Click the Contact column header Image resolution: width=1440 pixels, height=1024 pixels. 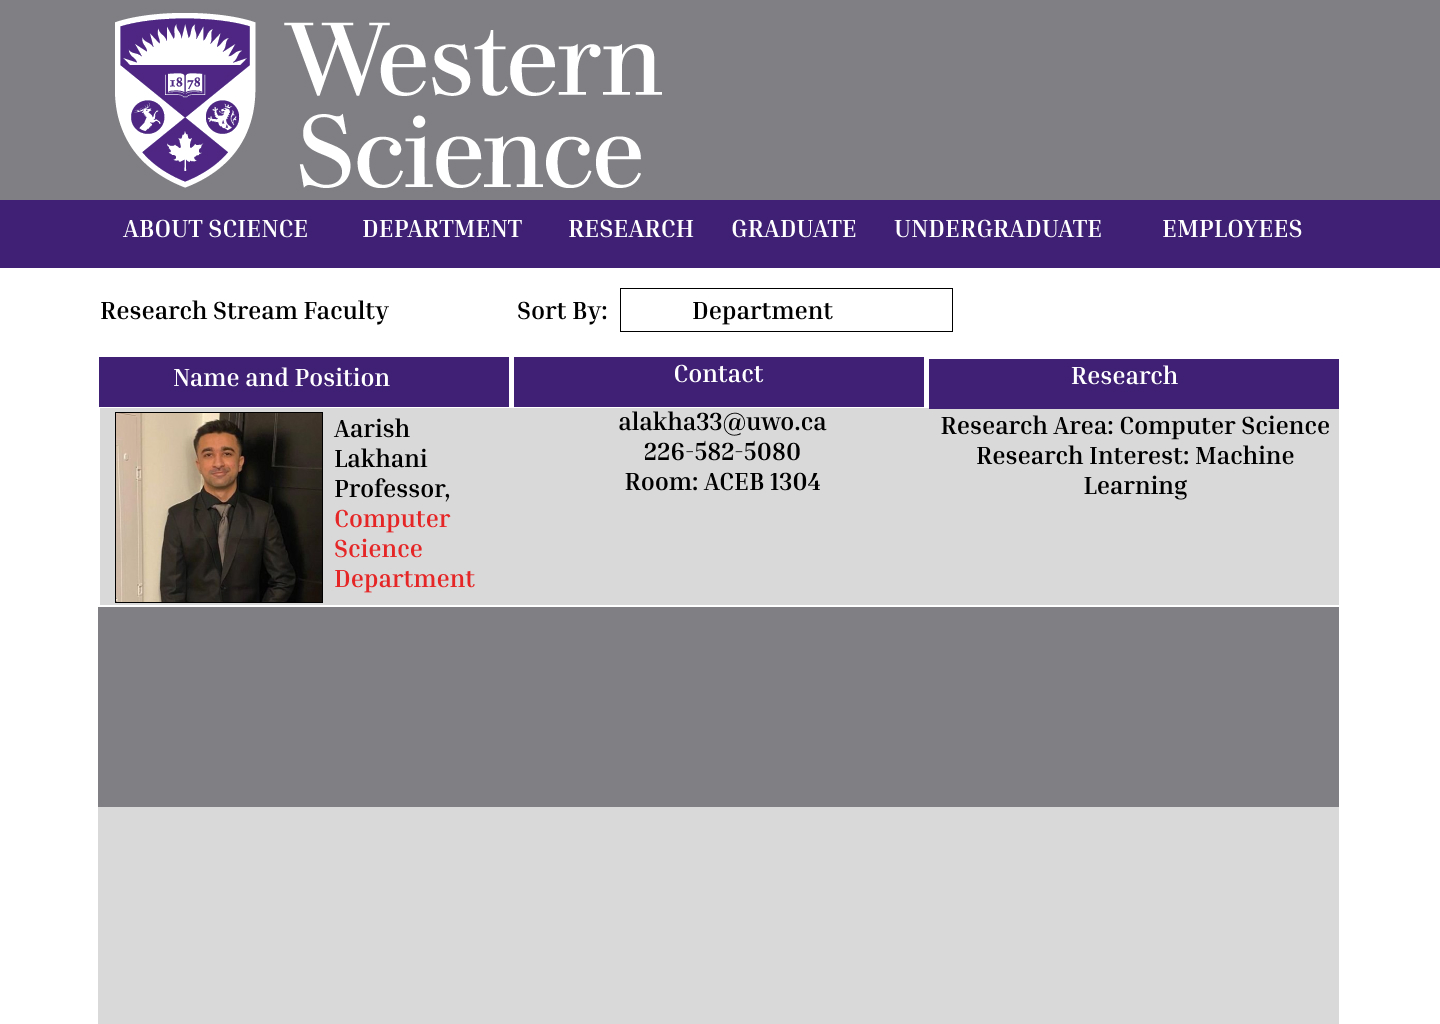click(719, 382)
